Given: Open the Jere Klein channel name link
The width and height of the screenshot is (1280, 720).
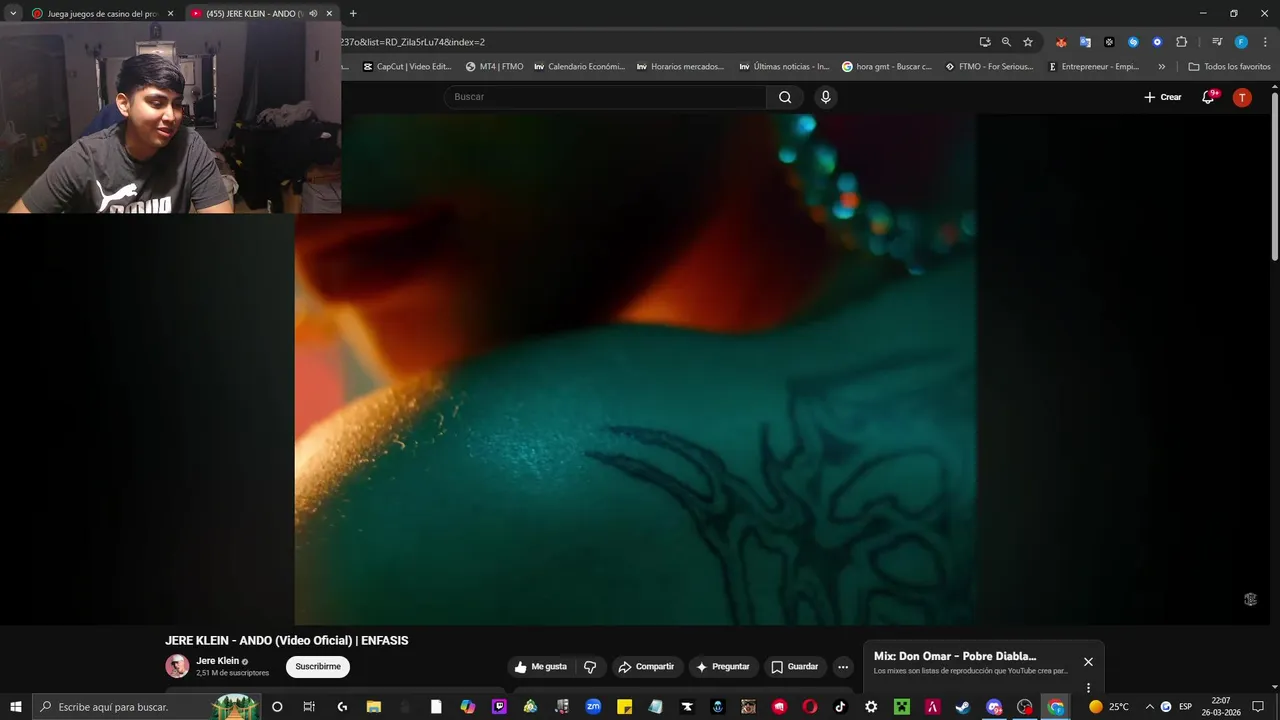Looking at the screenshot, I should (x=217, y=661).
